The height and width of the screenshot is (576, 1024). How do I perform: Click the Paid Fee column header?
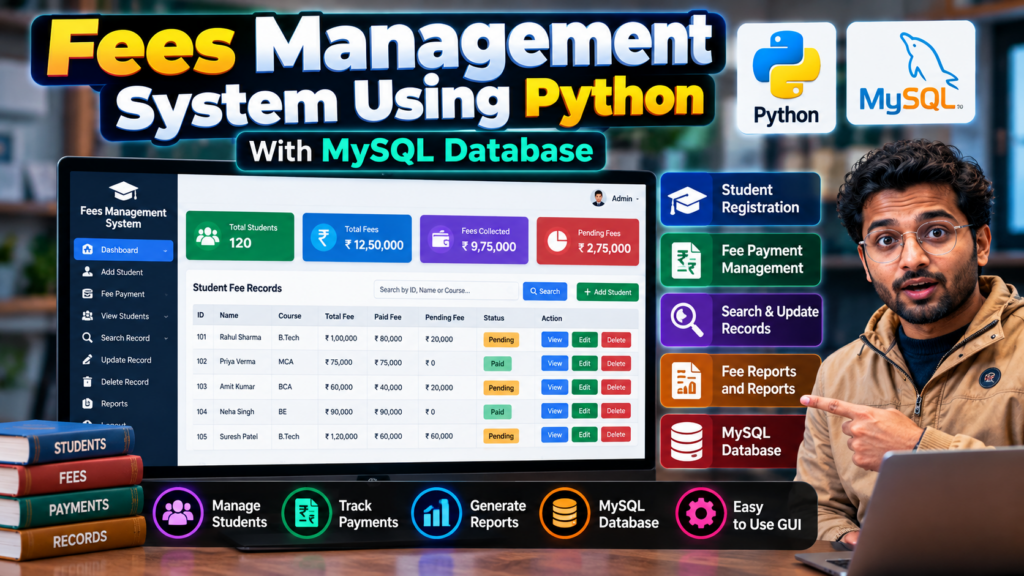click(387, 317)
